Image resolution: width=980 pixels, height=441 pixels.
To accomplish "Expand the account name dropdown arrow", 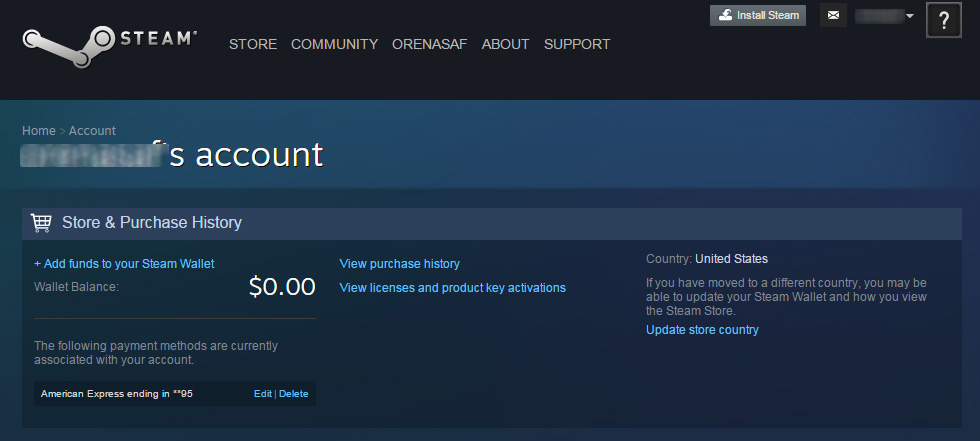I will coord(910,16).
